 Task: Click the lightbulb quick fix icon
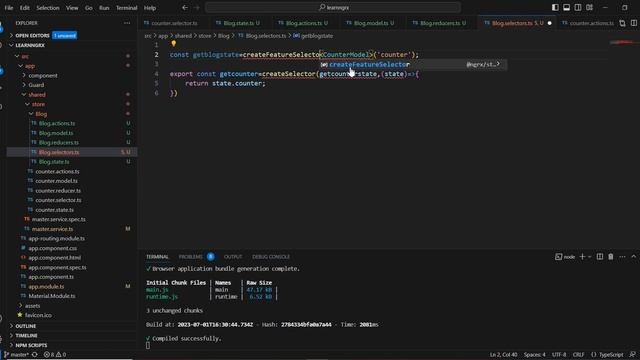pyautogui.click(x=173, y=43)
